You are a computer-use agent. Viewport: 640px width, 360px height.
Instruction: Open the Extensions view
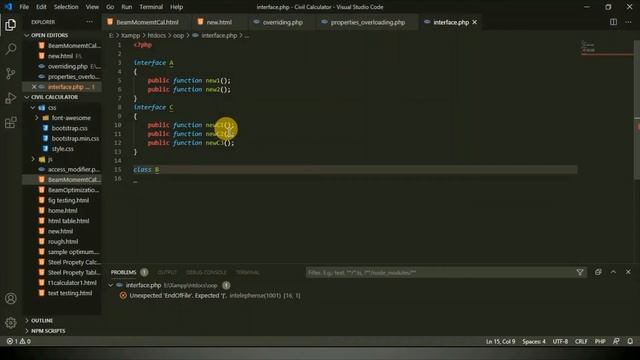(x=11, y=122)
